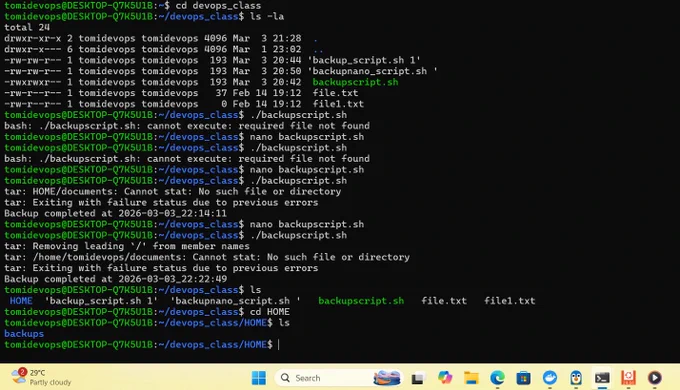Click 'Backup completed at 2026-03-03_22:14:11' line
Image resolution: width=680 pixels, height=390 pixels.
(115, 213)
